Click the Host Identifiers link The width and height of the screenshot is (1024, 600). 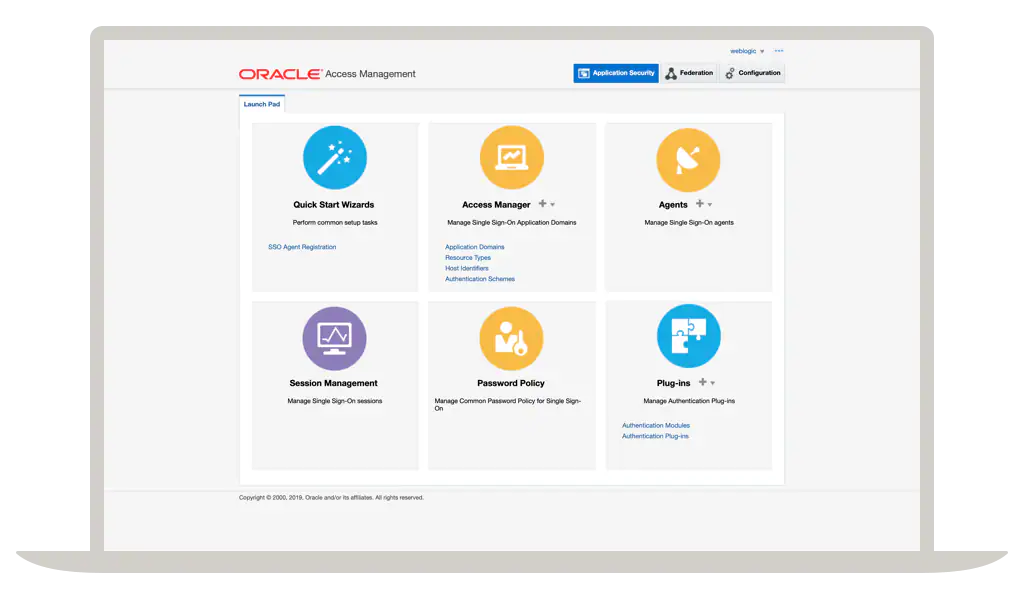(x=466, y=268)
